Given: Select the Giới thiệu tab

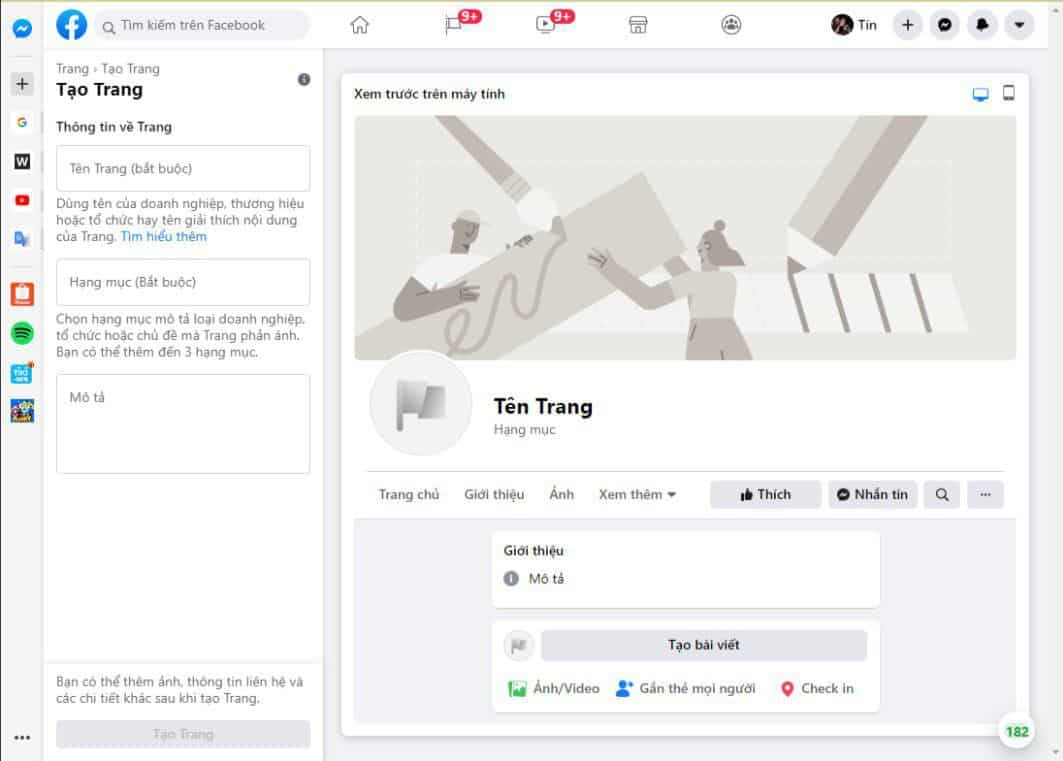Looking at the screenshot, I should [x=494, y=494].
